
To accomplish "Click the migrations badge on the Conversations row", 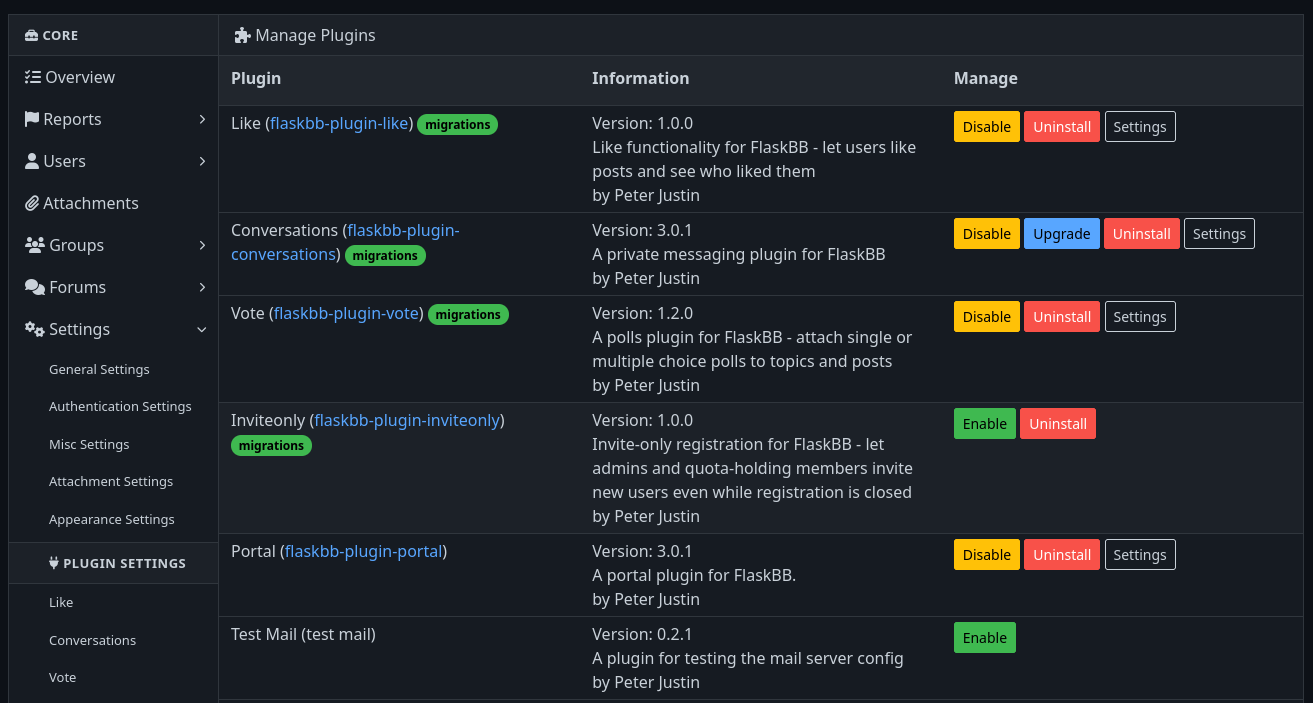I will (385, 256).
